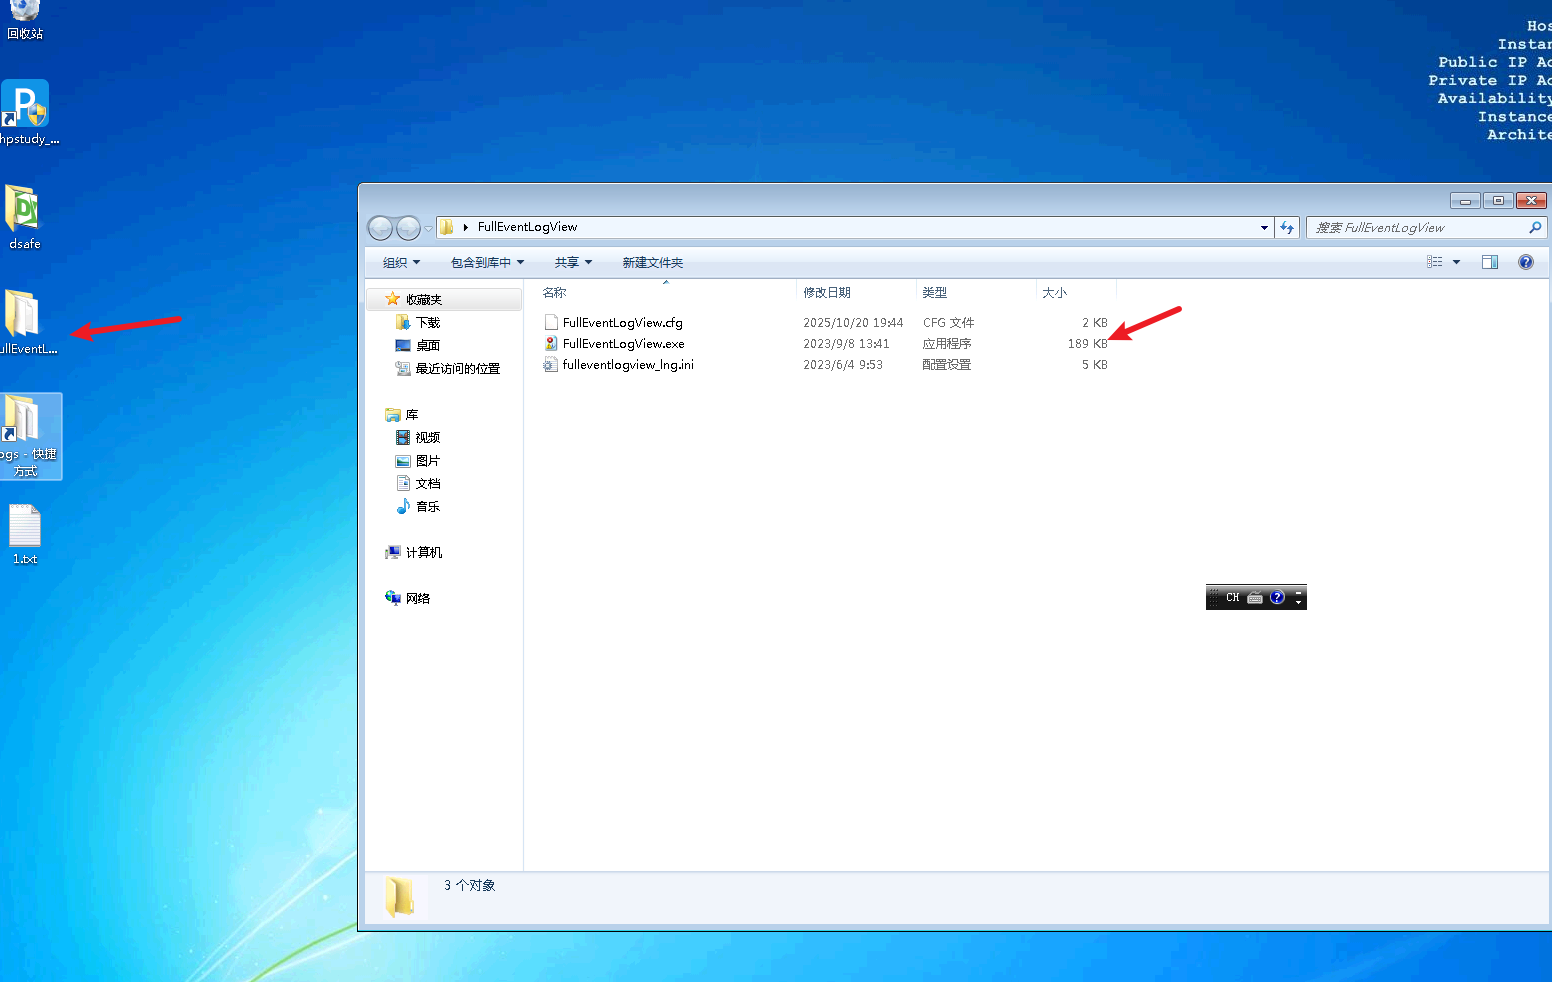The image size is (1552, 982).
Task: Select the dsafe folder on desktop
Action: [x=25, y=217]
